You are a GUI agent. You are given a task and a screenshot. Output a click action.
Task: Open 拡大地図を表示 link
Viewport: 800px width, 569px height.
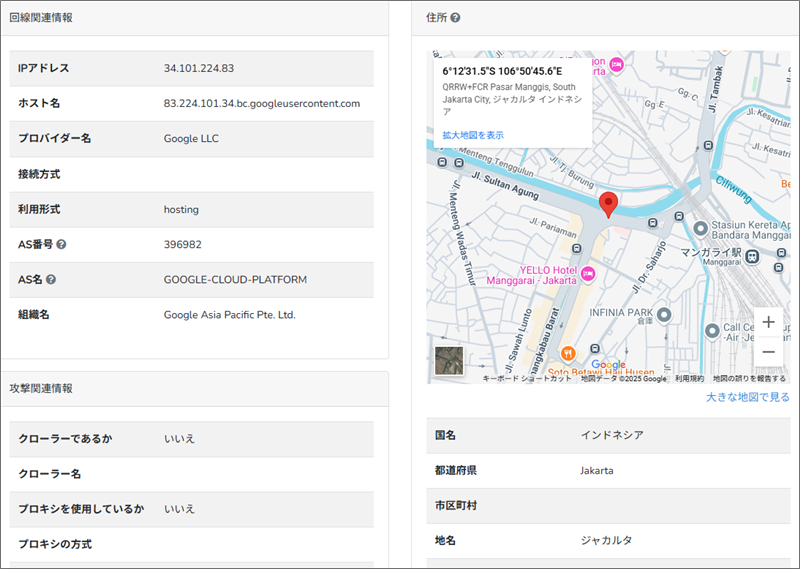[473, 135]
